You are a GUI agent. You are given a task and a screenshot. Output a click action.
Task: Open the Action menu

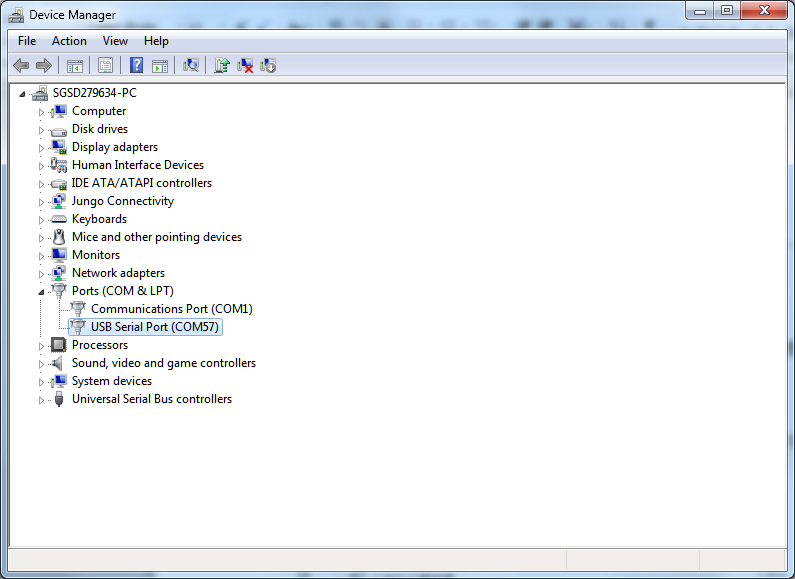(69, 41)
